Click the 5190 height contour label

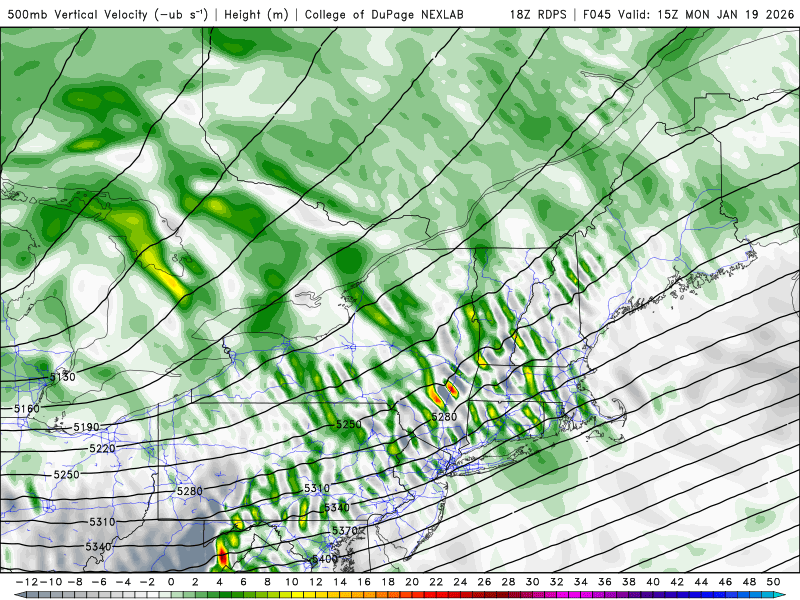(x=86, y=427)
